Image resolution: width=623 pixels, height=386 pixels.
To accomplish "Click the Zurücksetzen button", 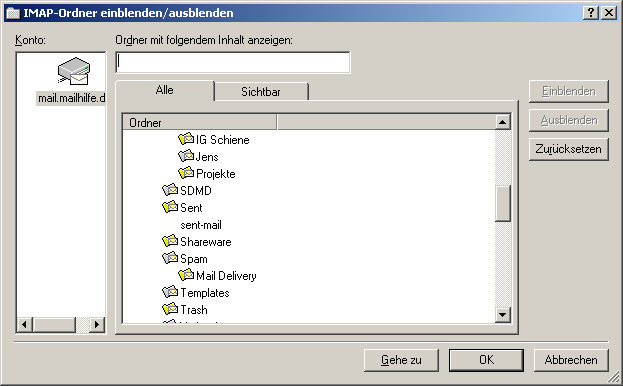I will 569,149.
